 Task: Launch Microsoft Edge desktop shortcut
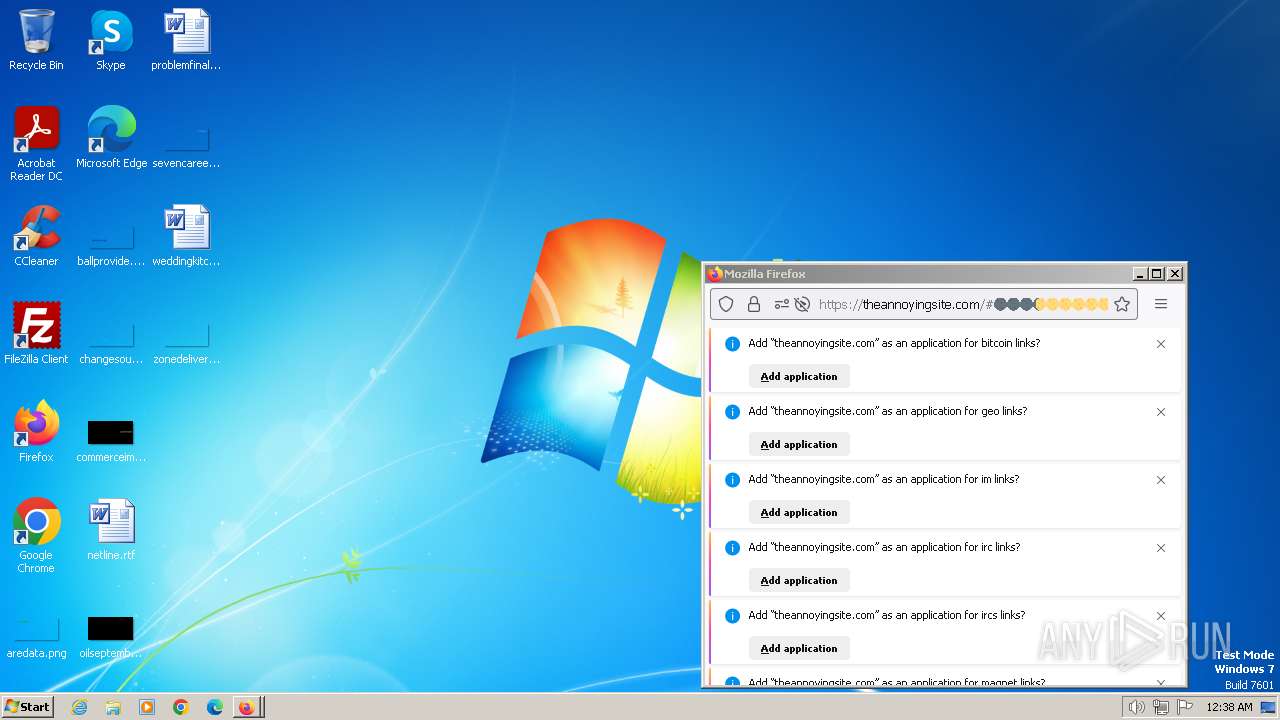(111, 138)
